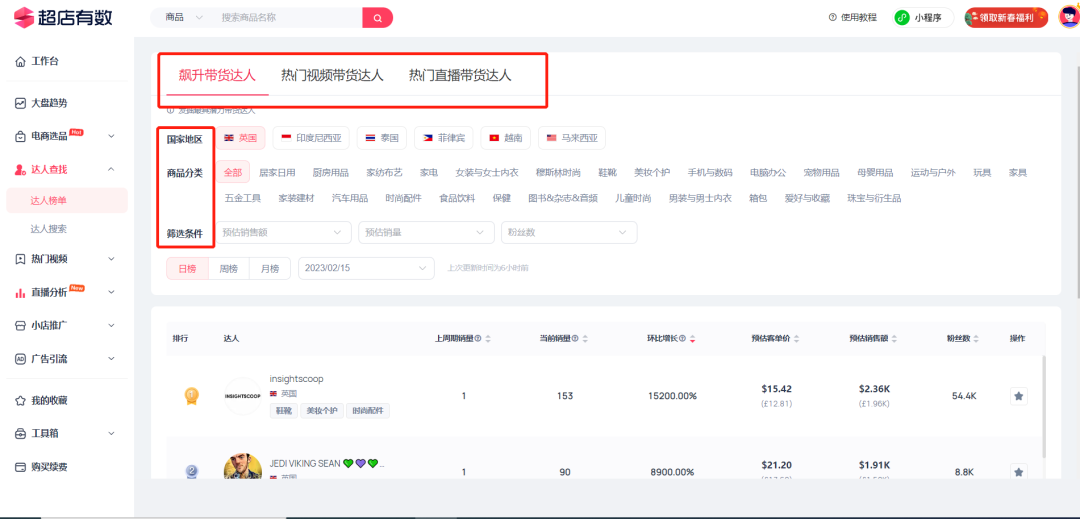Click the 直播分析 bar chart icon

coord(21,293)
